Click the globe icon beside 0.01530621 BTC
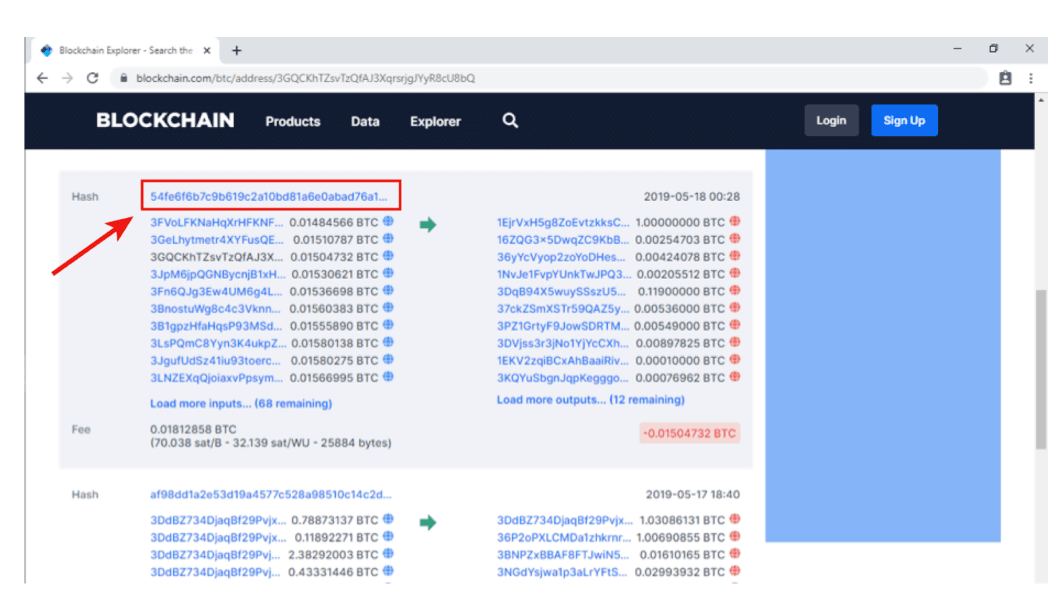Viewport: 1052px width, 592px height. 388,274
